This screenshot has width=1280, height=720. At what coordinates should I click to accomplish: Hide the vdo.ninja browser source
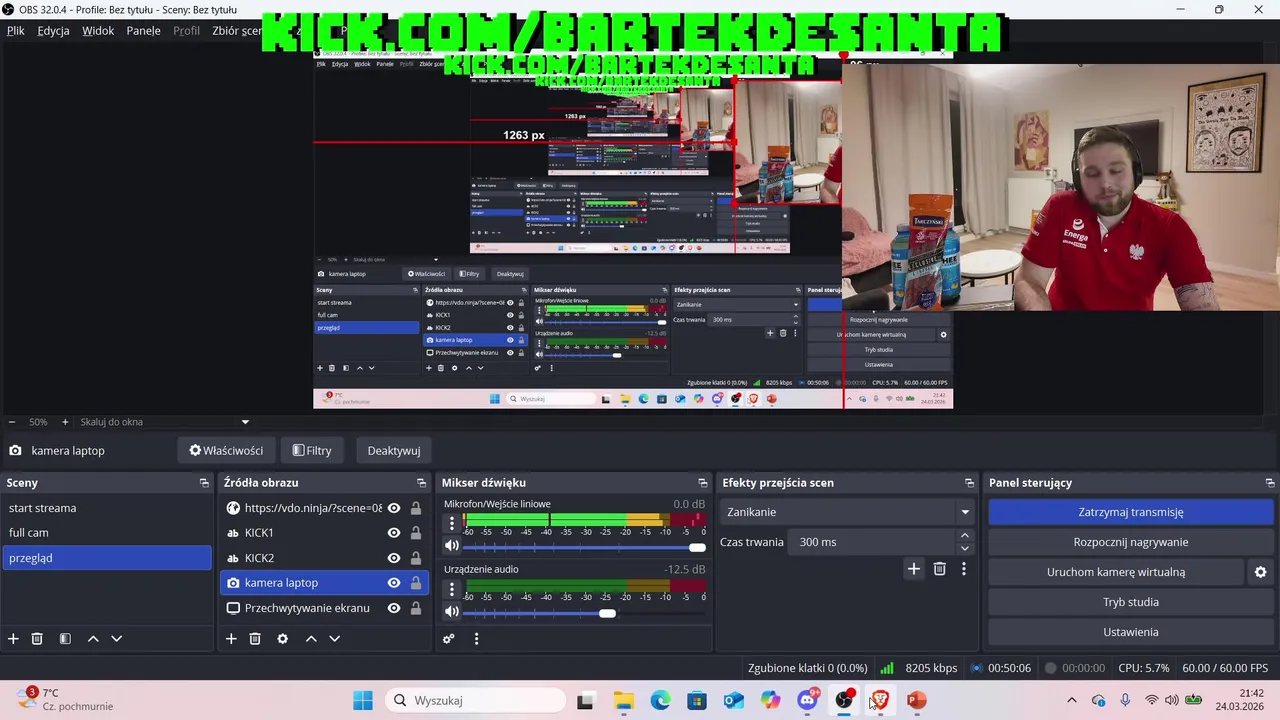click(x=394, y=508)
